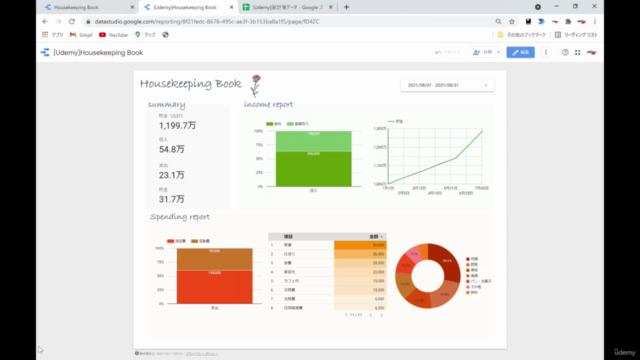Screen dimensions: 640x360
Task: Click the red legend swatch in spending chart
Action: coord(170,241)
